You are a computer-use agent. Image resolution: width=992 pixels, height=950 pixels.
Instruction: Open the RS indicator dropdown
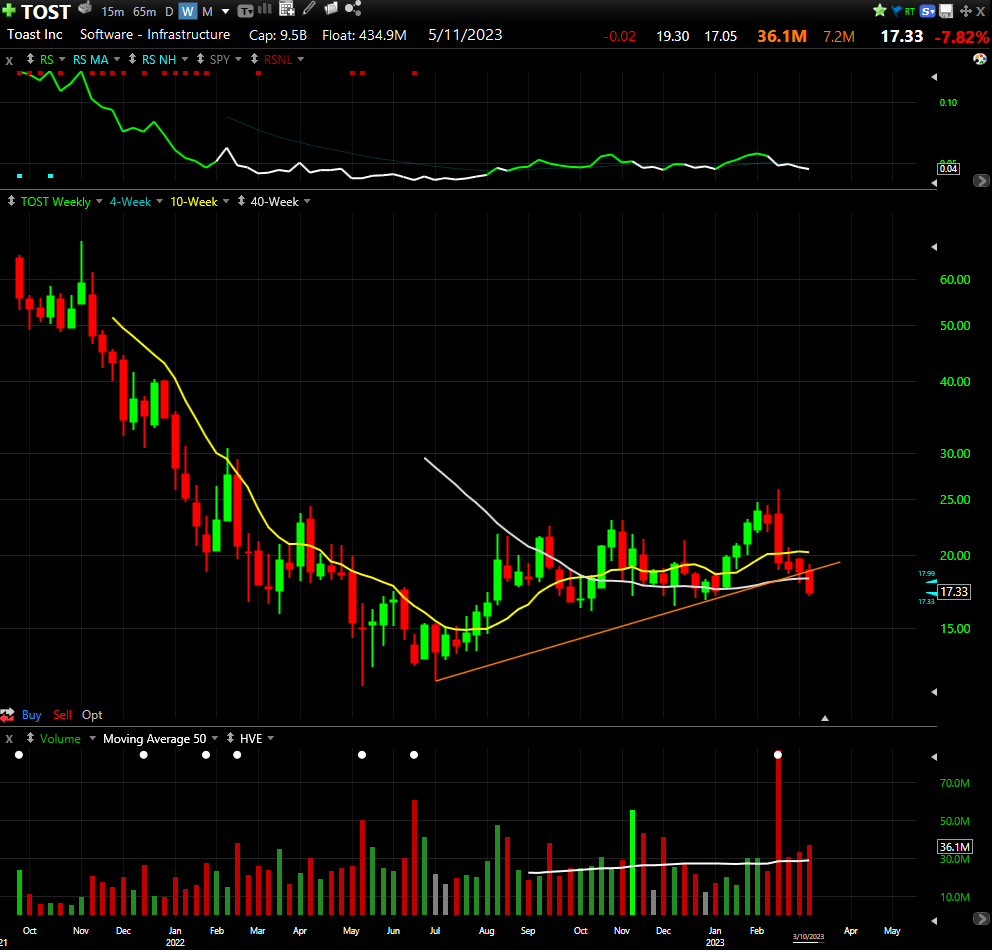coord(62,59)
